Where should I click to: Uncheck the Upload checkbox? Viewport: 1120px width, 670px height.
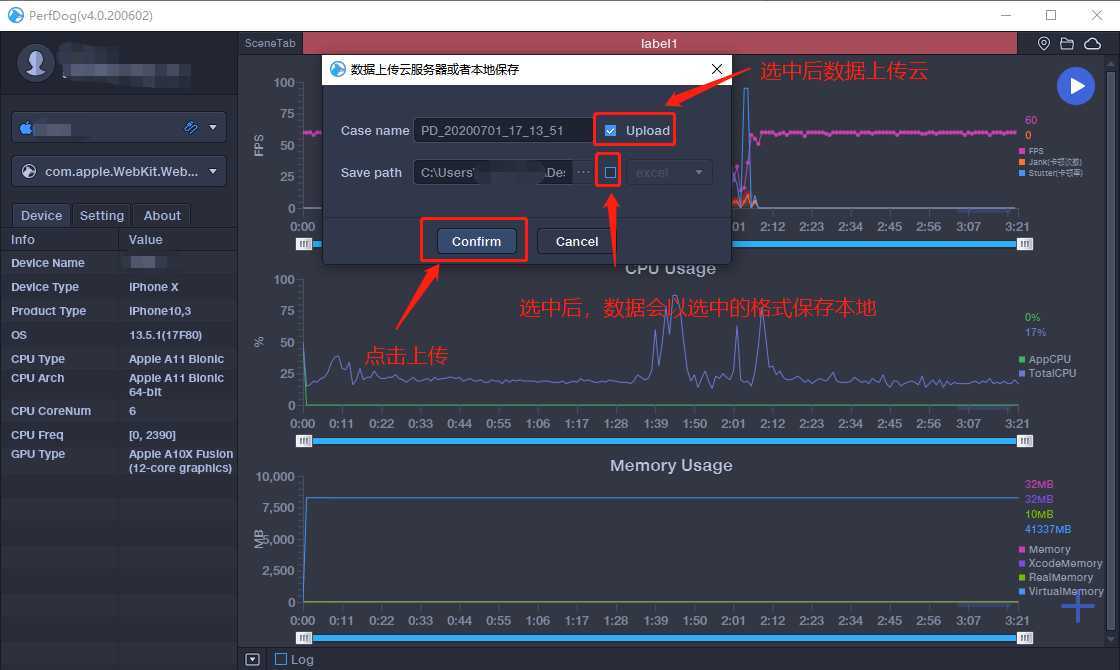coord(610,131)
